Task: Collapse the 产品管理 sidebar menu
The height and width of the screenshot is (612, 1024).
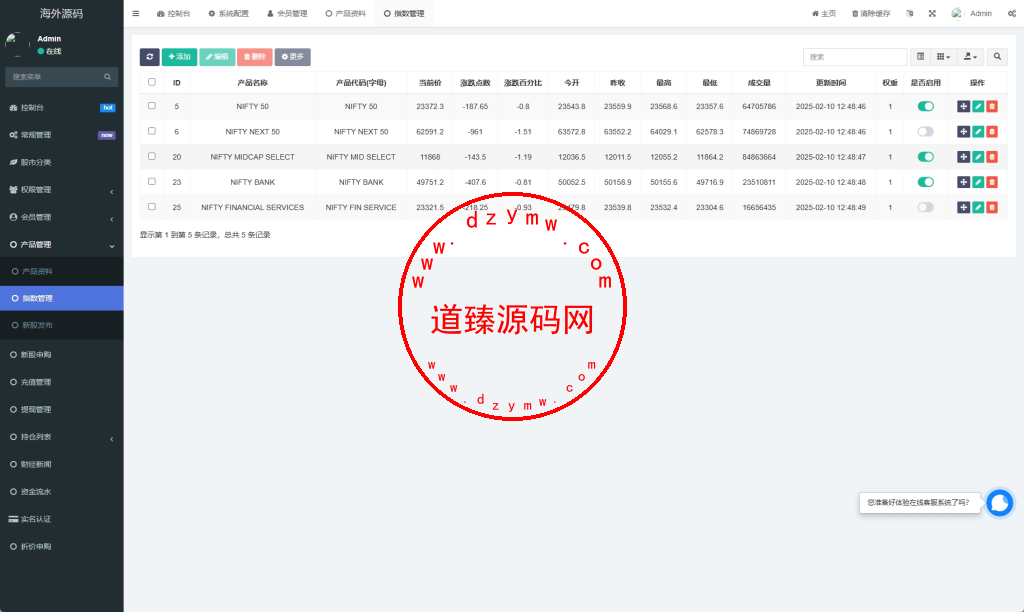Action: [61, 245]
